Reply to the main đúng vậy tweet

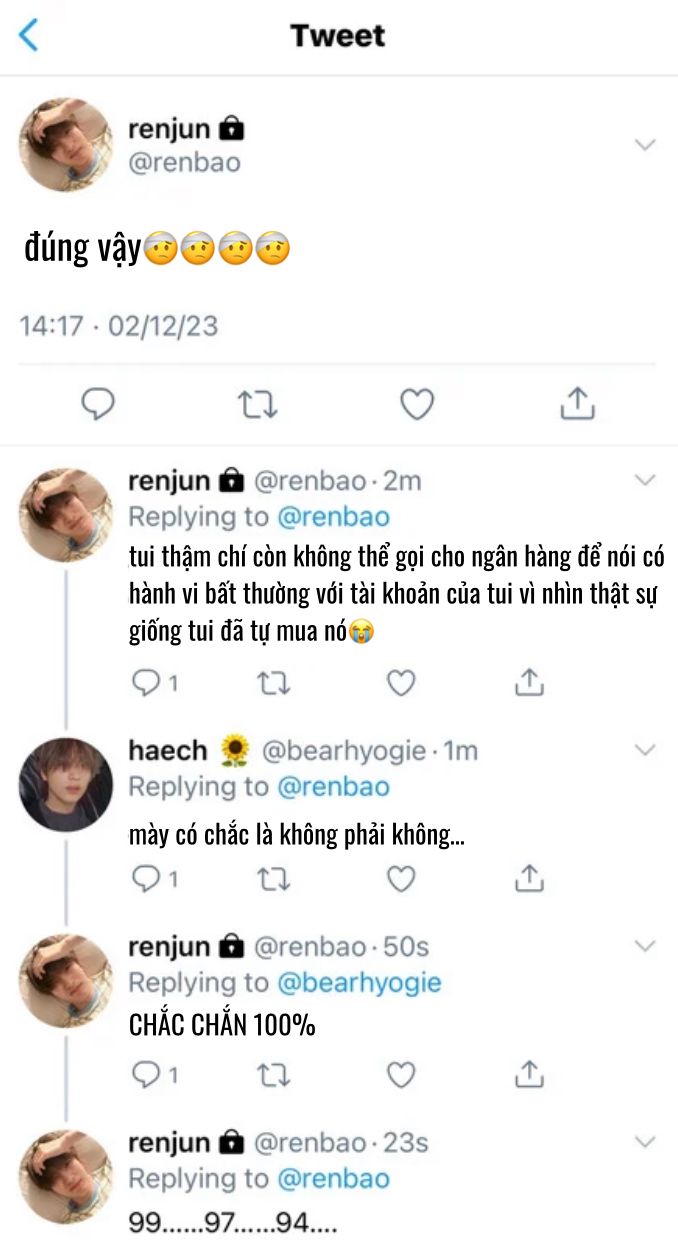click(97, 404)
